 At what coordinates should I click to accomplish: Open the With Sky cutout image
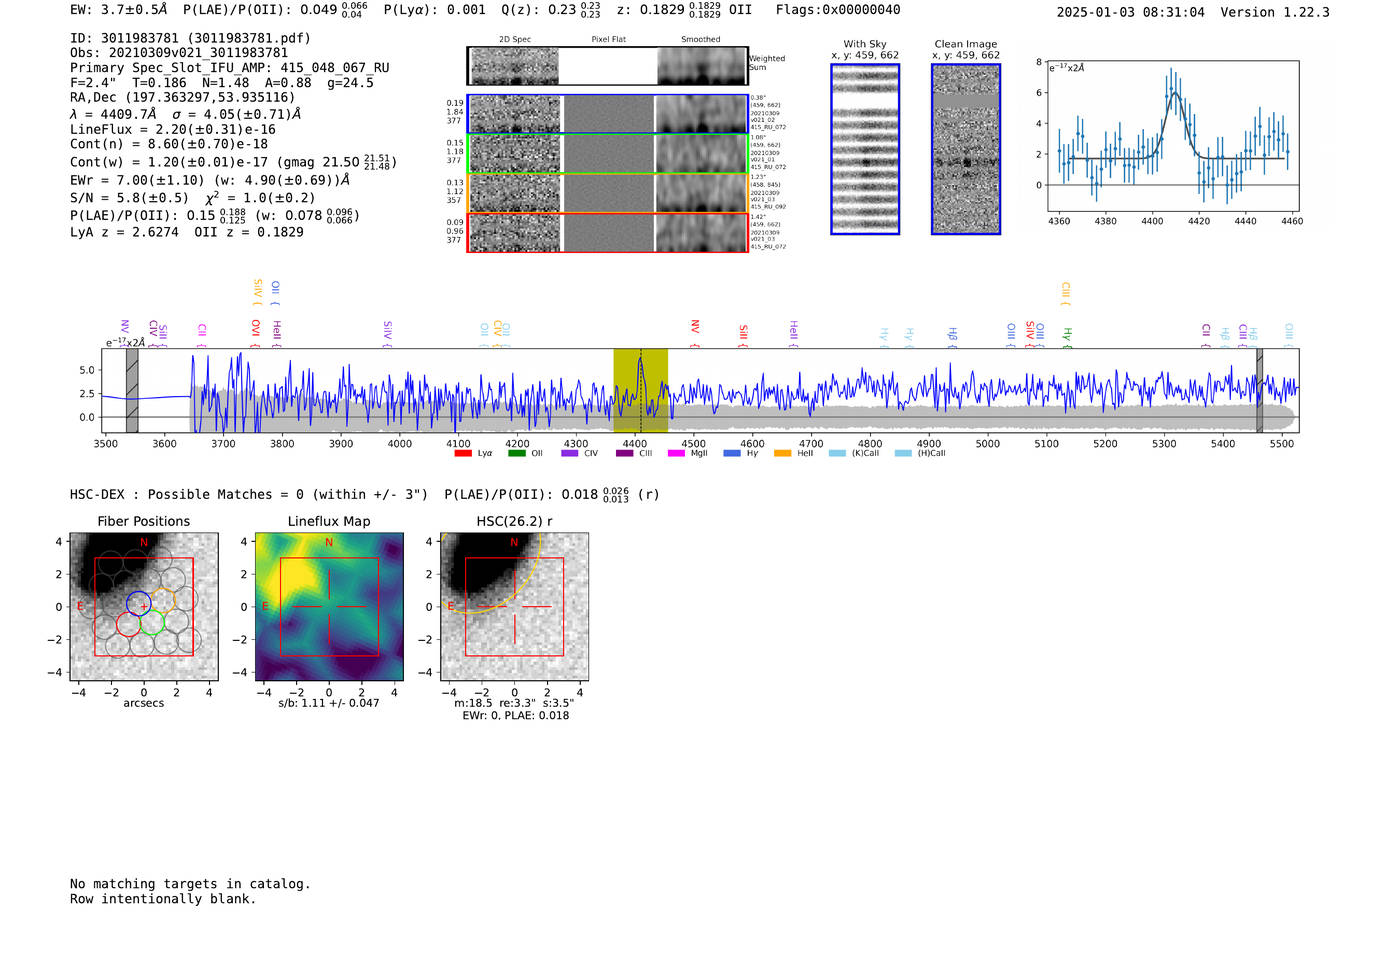[x=865, y=149]
